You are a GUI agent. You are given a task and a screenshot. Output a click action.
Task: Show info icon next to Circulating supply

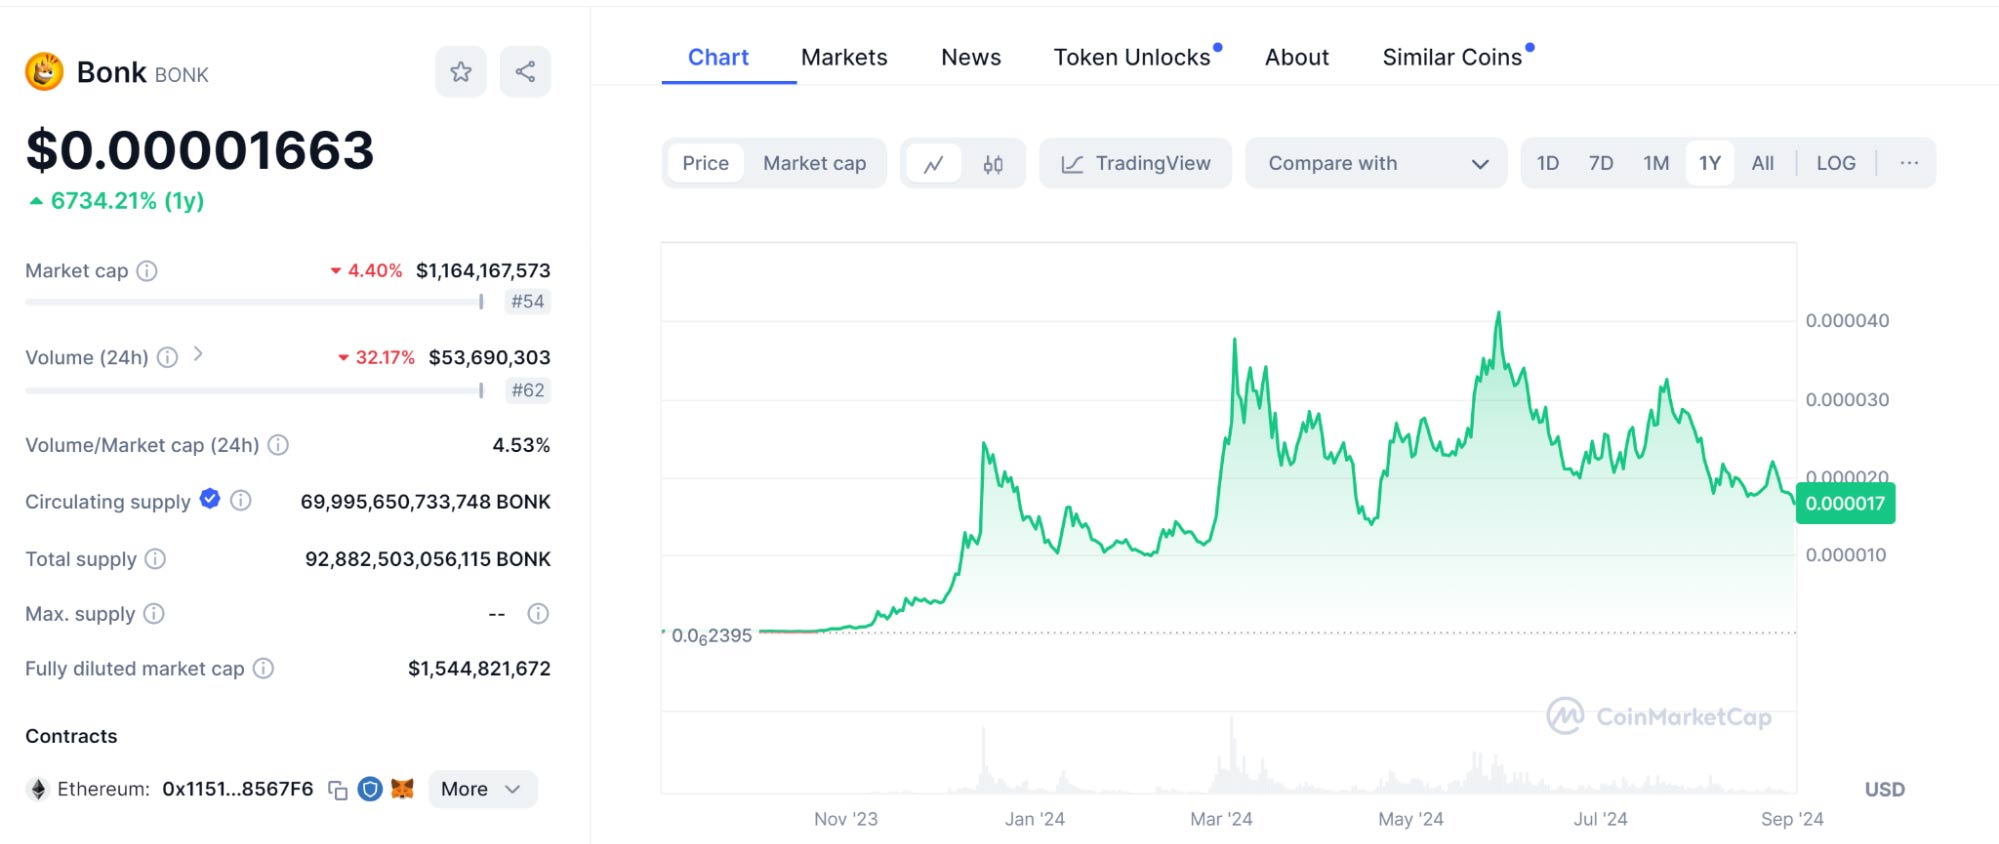point(241,500)
